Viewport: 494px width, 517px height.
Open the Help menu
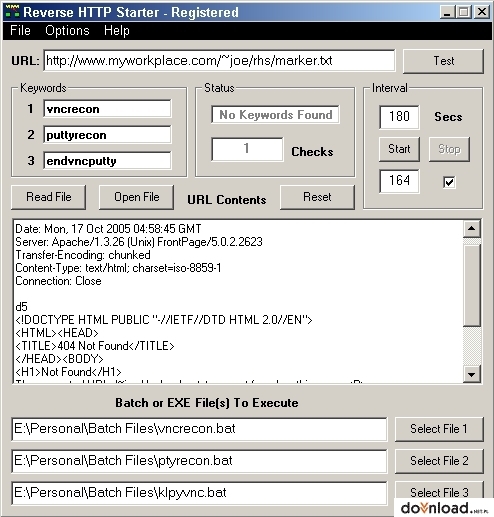pos(117,31)
